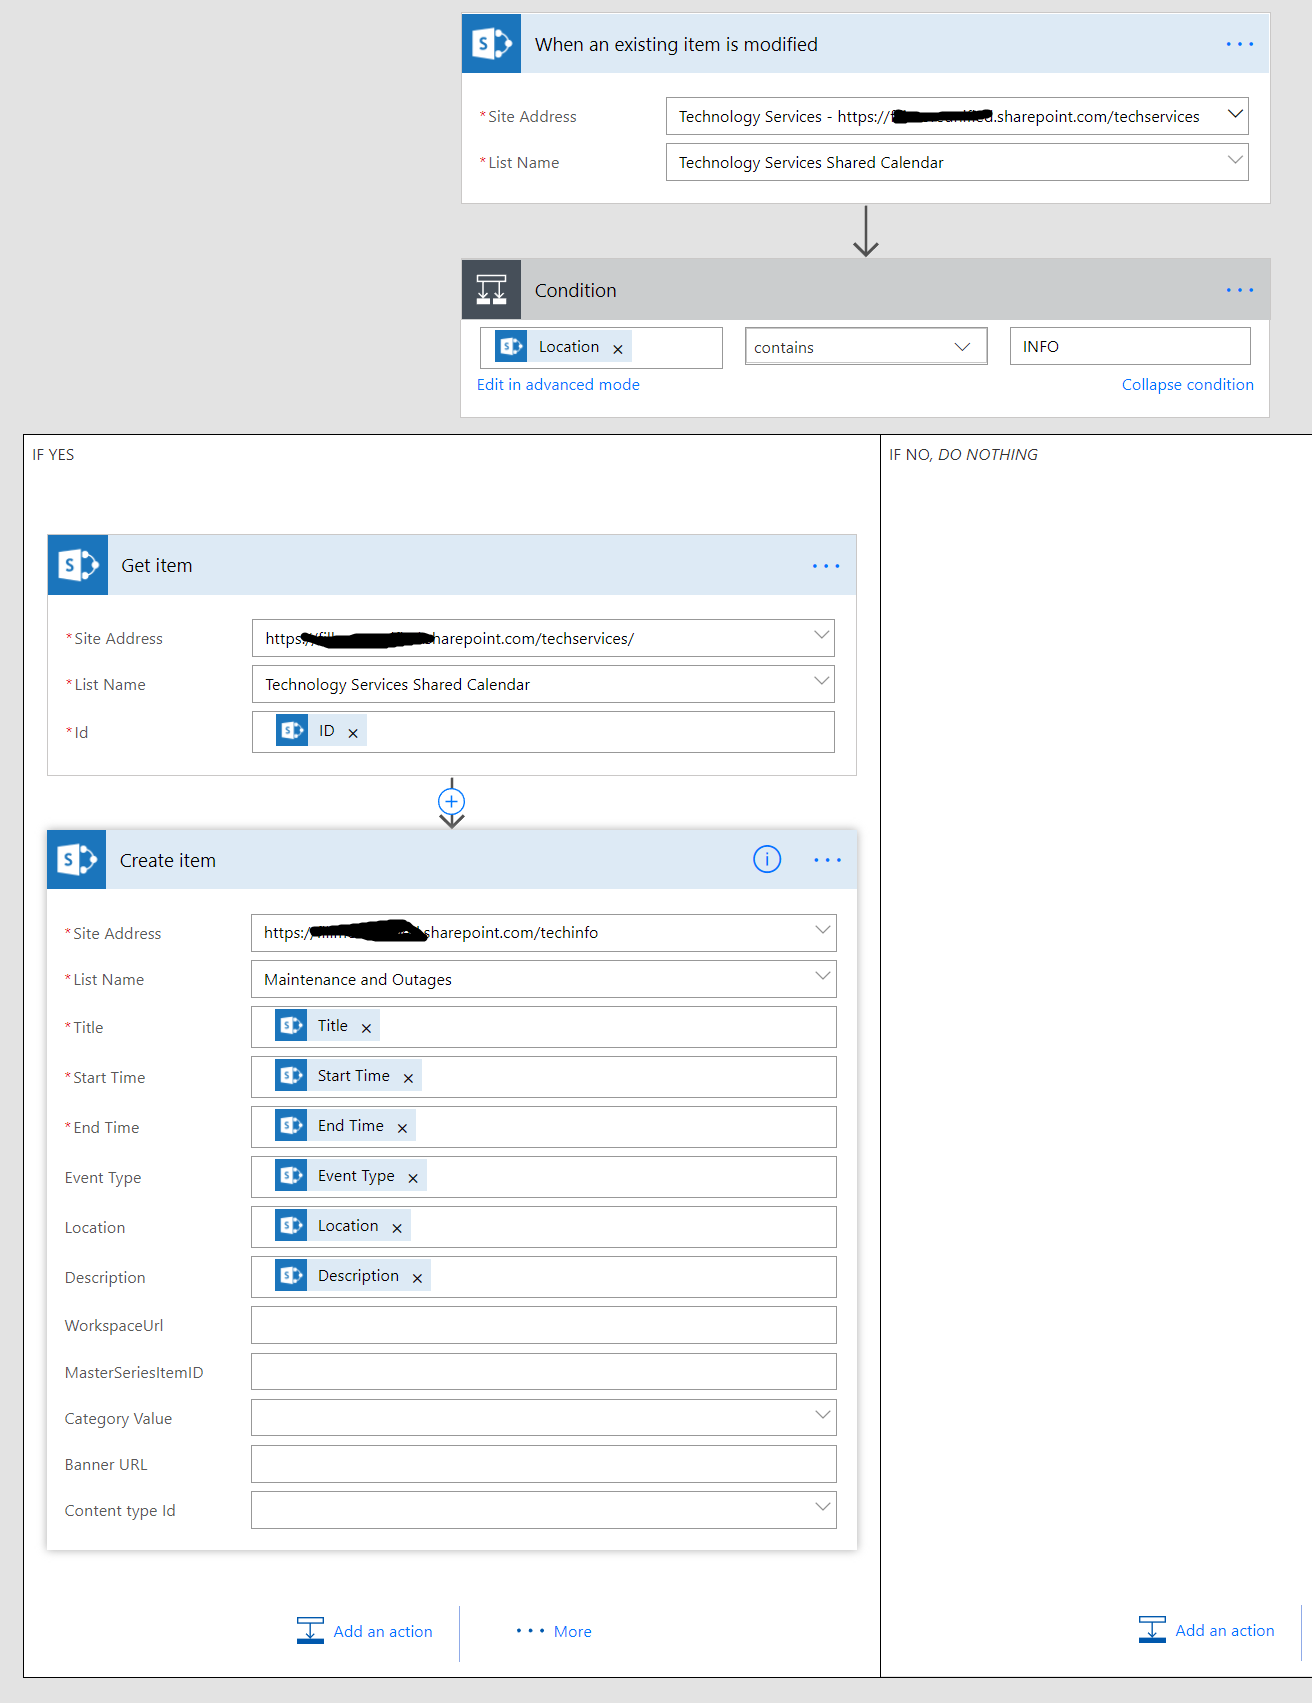Image resolution: width=1312 pixels, height=1703 pixels.
Task: Click the INFO value field in Condition
Action: [x=1130, y=346]
